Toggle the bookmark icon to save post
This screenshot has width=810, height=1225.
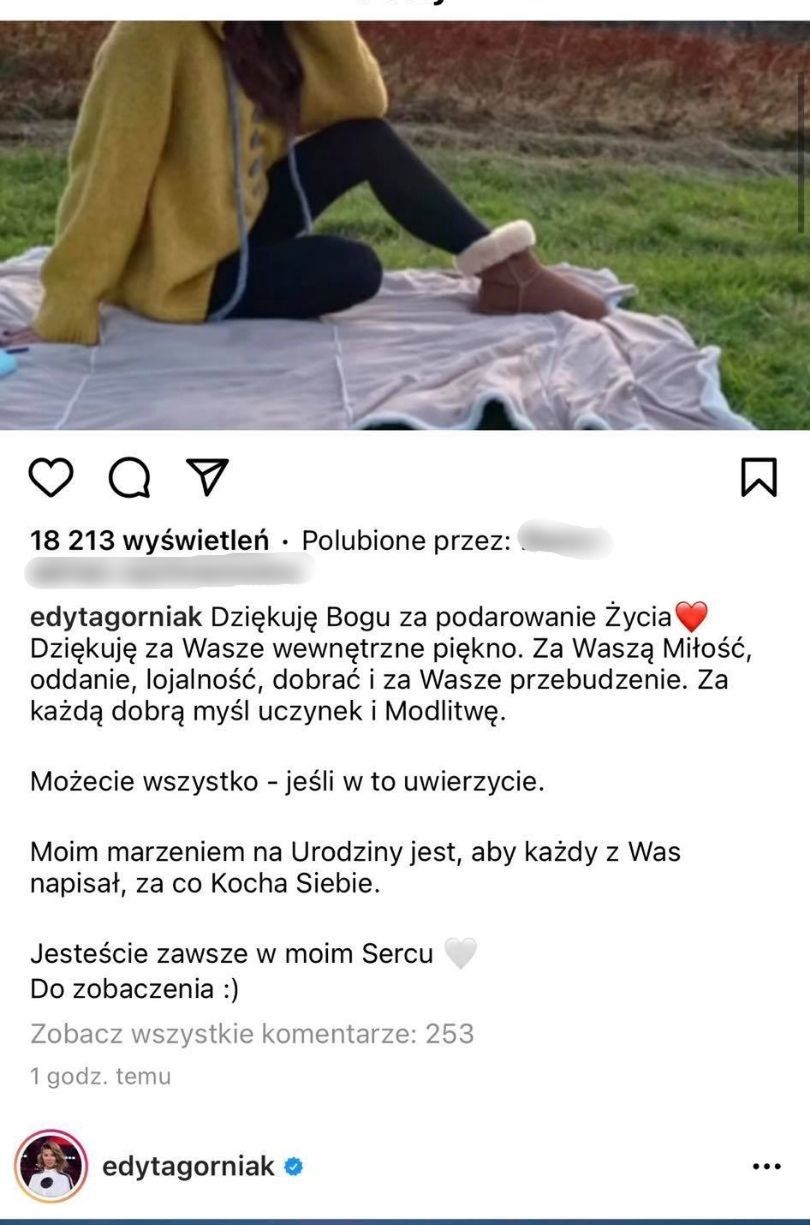759,477
